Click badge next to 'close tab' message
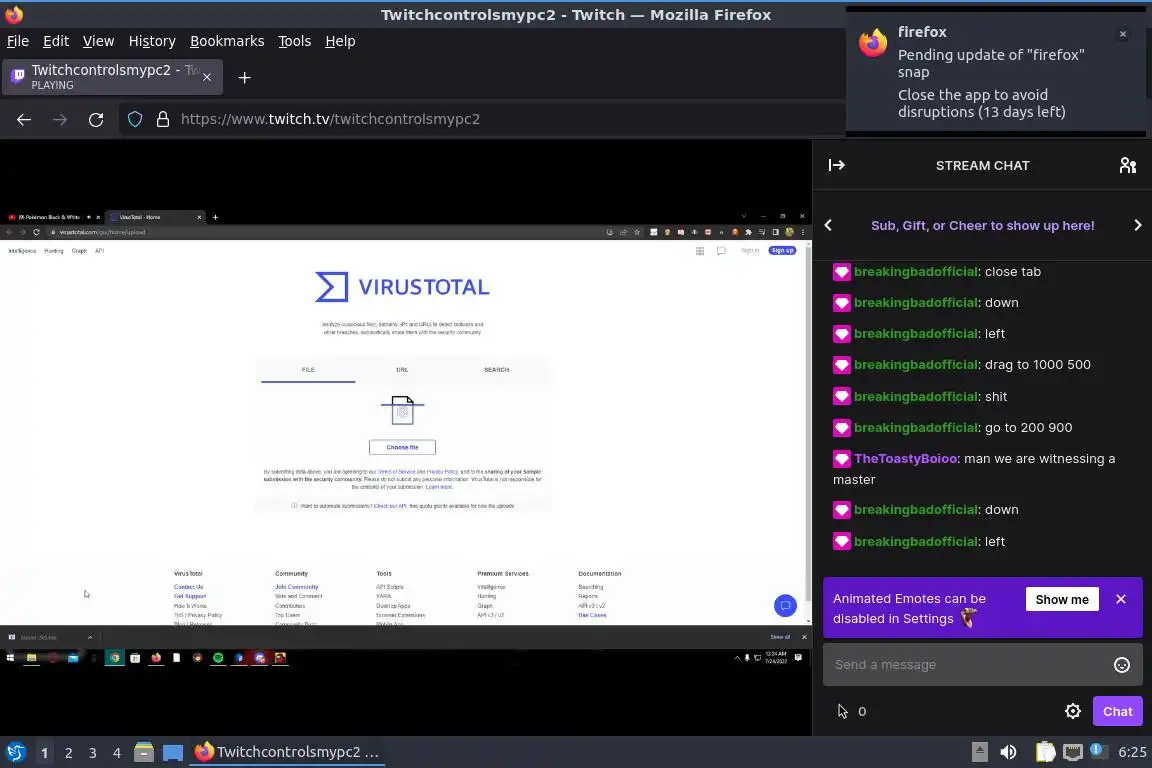This screenshot has height=768, width=1152. click(841, 272)
